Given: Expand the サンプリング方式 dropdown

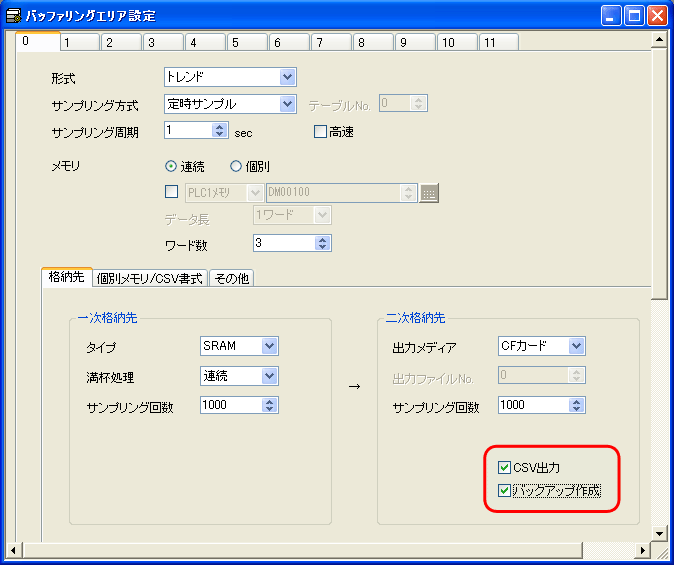Looking at the screenshot, I should point(288,104).
